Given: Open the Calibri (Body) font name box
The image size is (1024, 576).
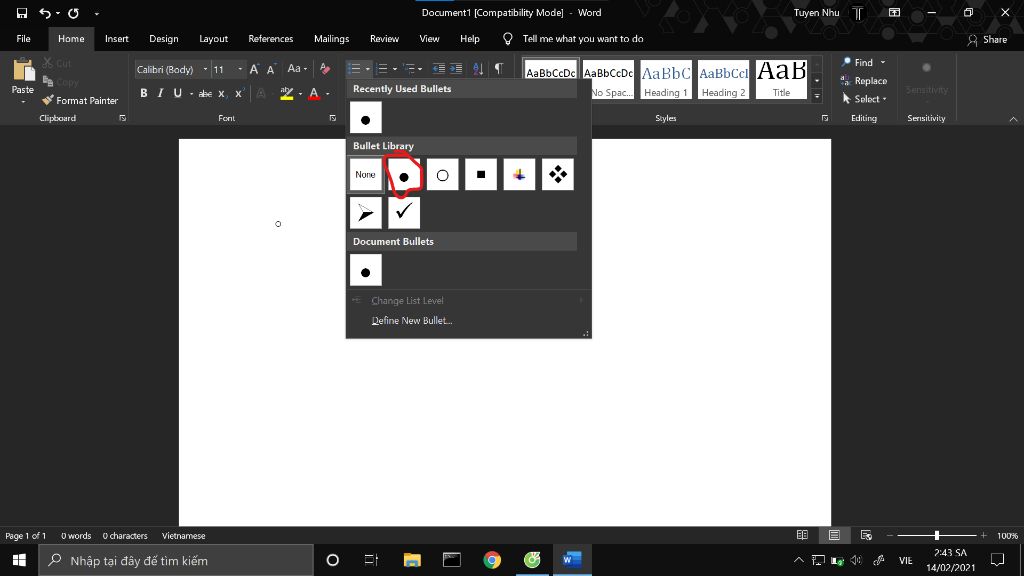Looking at the screenshot, I should [172, 69].
